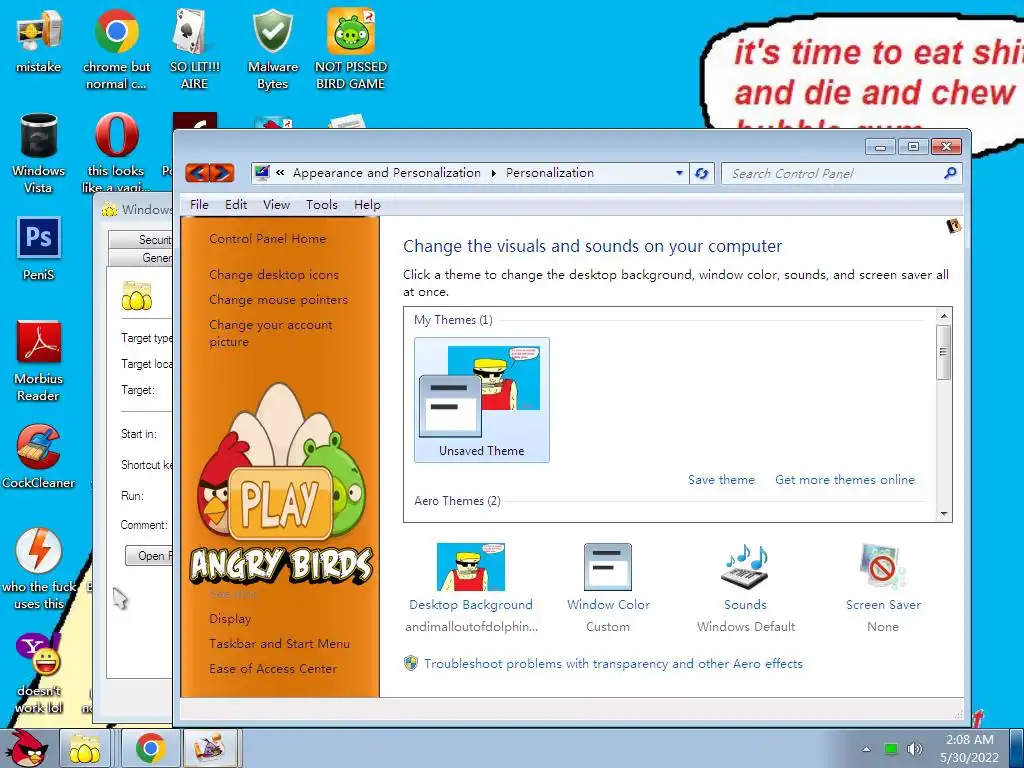Open eggs folder icon in taskbar
This screenshot has width=1024, height=768.
(x=85, y=748)
